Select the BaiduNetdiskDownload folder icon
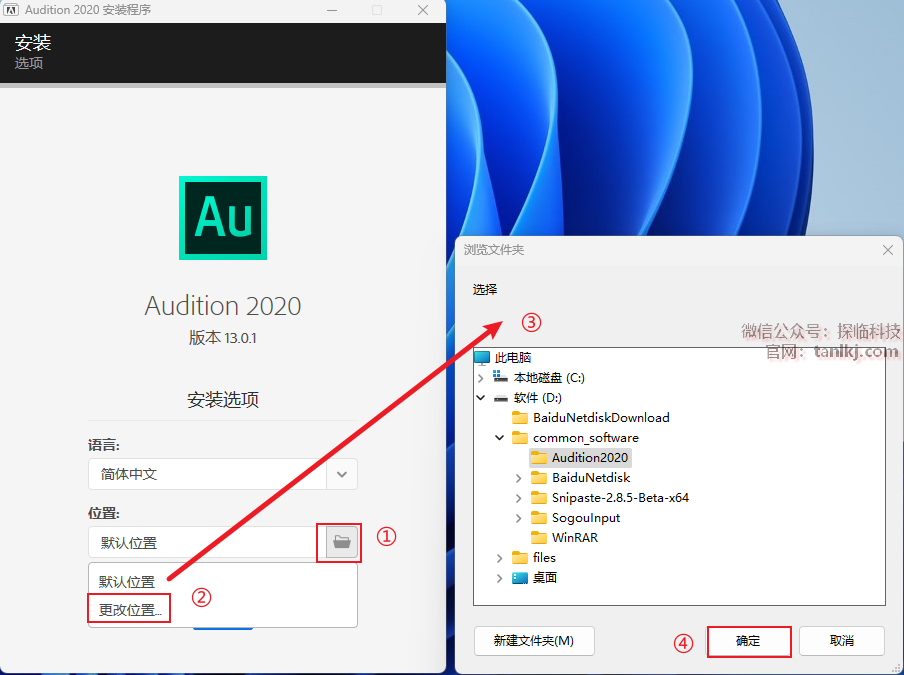This screenshot has height=675, width=904. coord(519,417)
